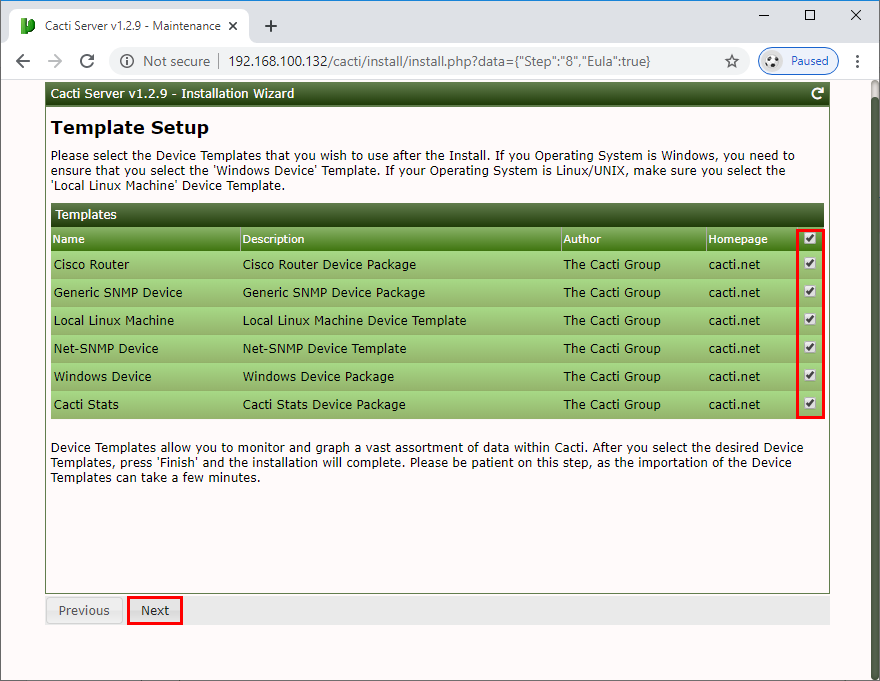Bookmark this page with the star icon

pyautogui.click(x=732, y=61)
